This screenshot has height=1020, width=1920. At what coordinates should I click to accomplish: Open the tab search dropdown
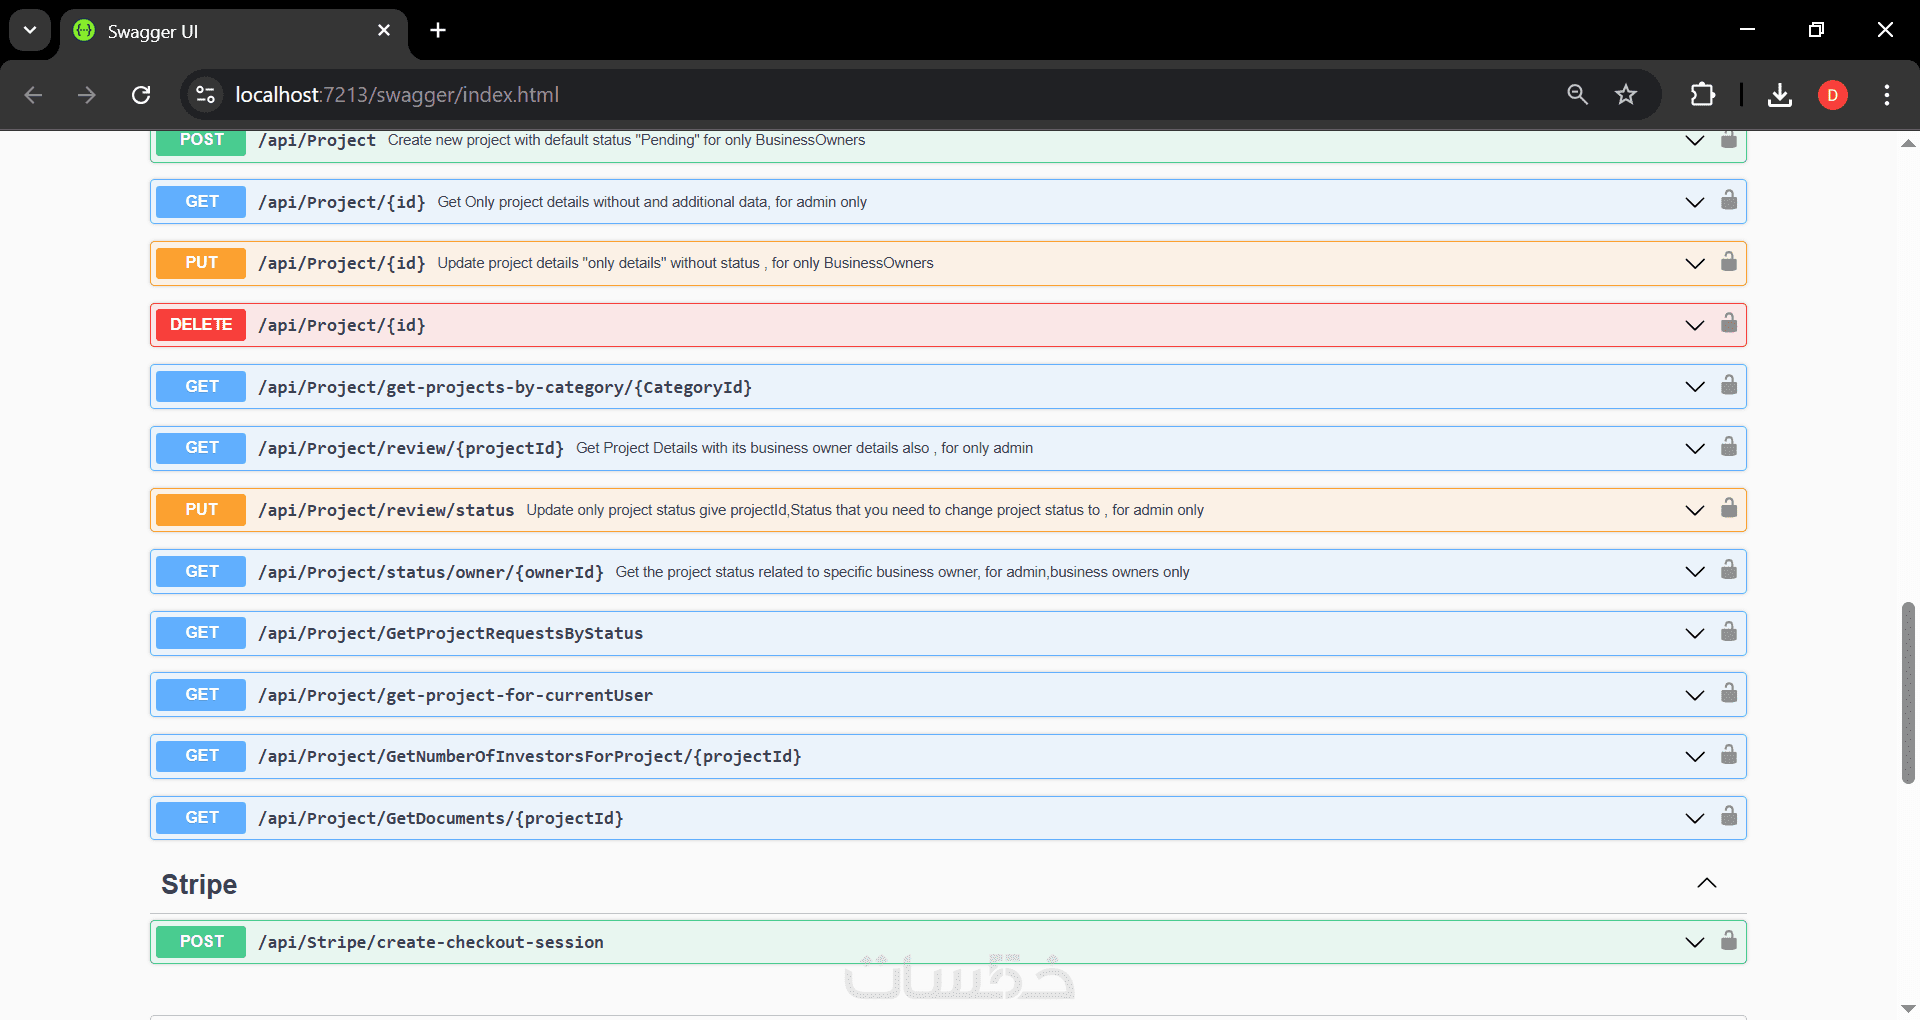pyautogui.click(x=30, y=30)
